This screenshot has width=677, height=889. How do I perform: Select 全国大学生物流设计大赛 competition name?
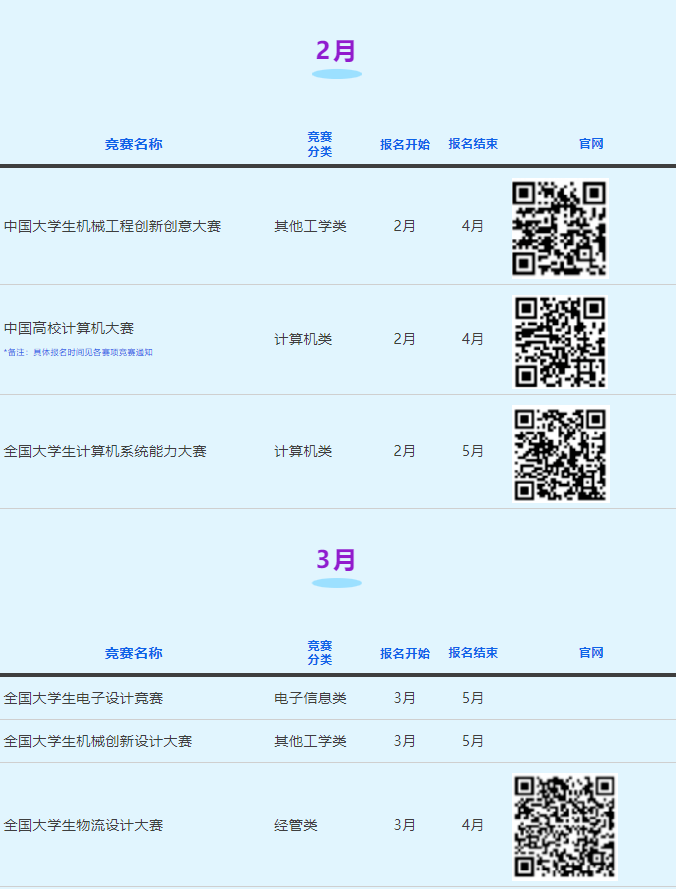83,826
